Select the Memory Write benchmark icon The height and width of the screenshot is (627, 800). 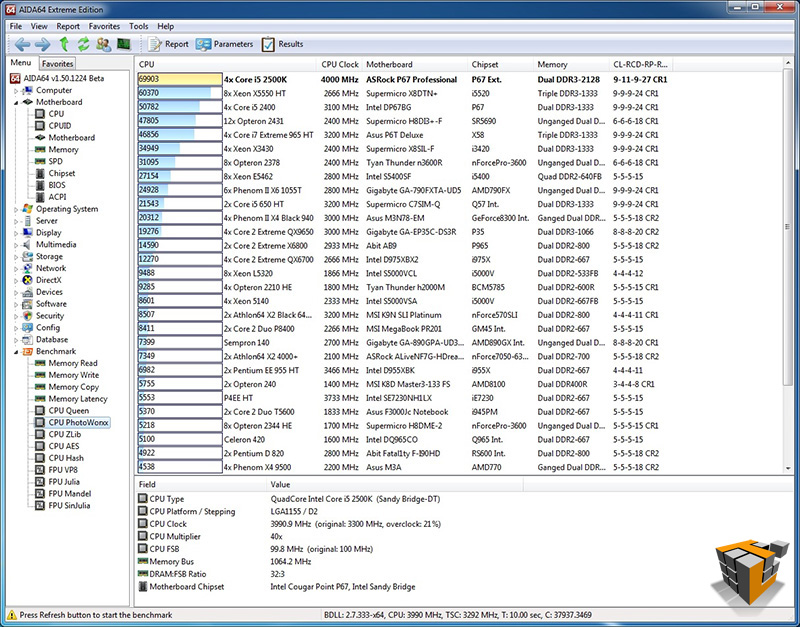click(40, 375)
